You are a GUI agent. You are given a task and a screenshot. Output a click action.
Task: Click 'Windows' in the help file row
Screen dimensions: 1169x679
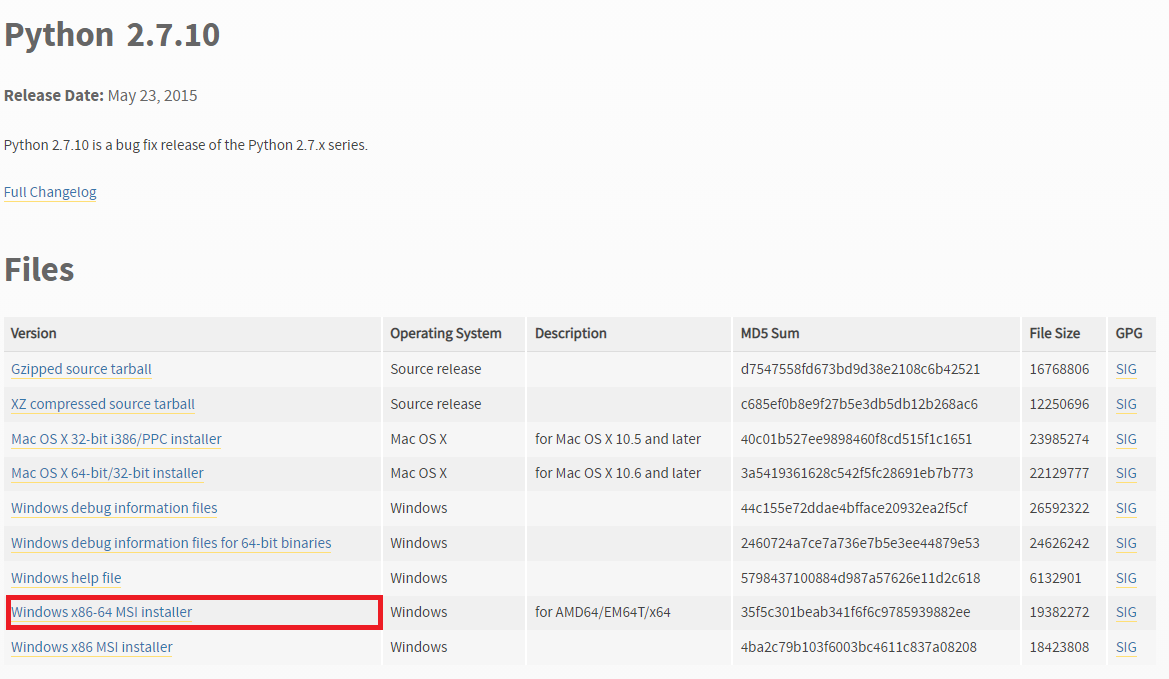[x=418, y=578]
